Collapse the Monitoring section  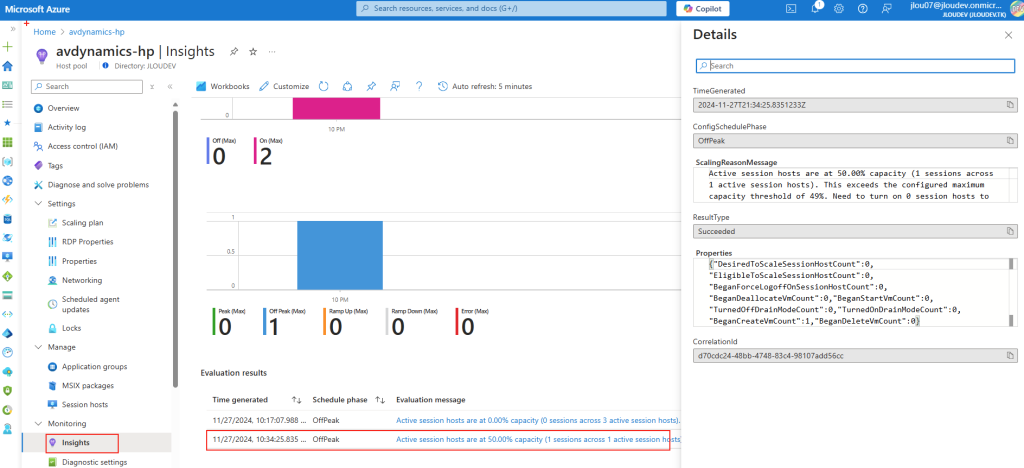coord(38,424)
